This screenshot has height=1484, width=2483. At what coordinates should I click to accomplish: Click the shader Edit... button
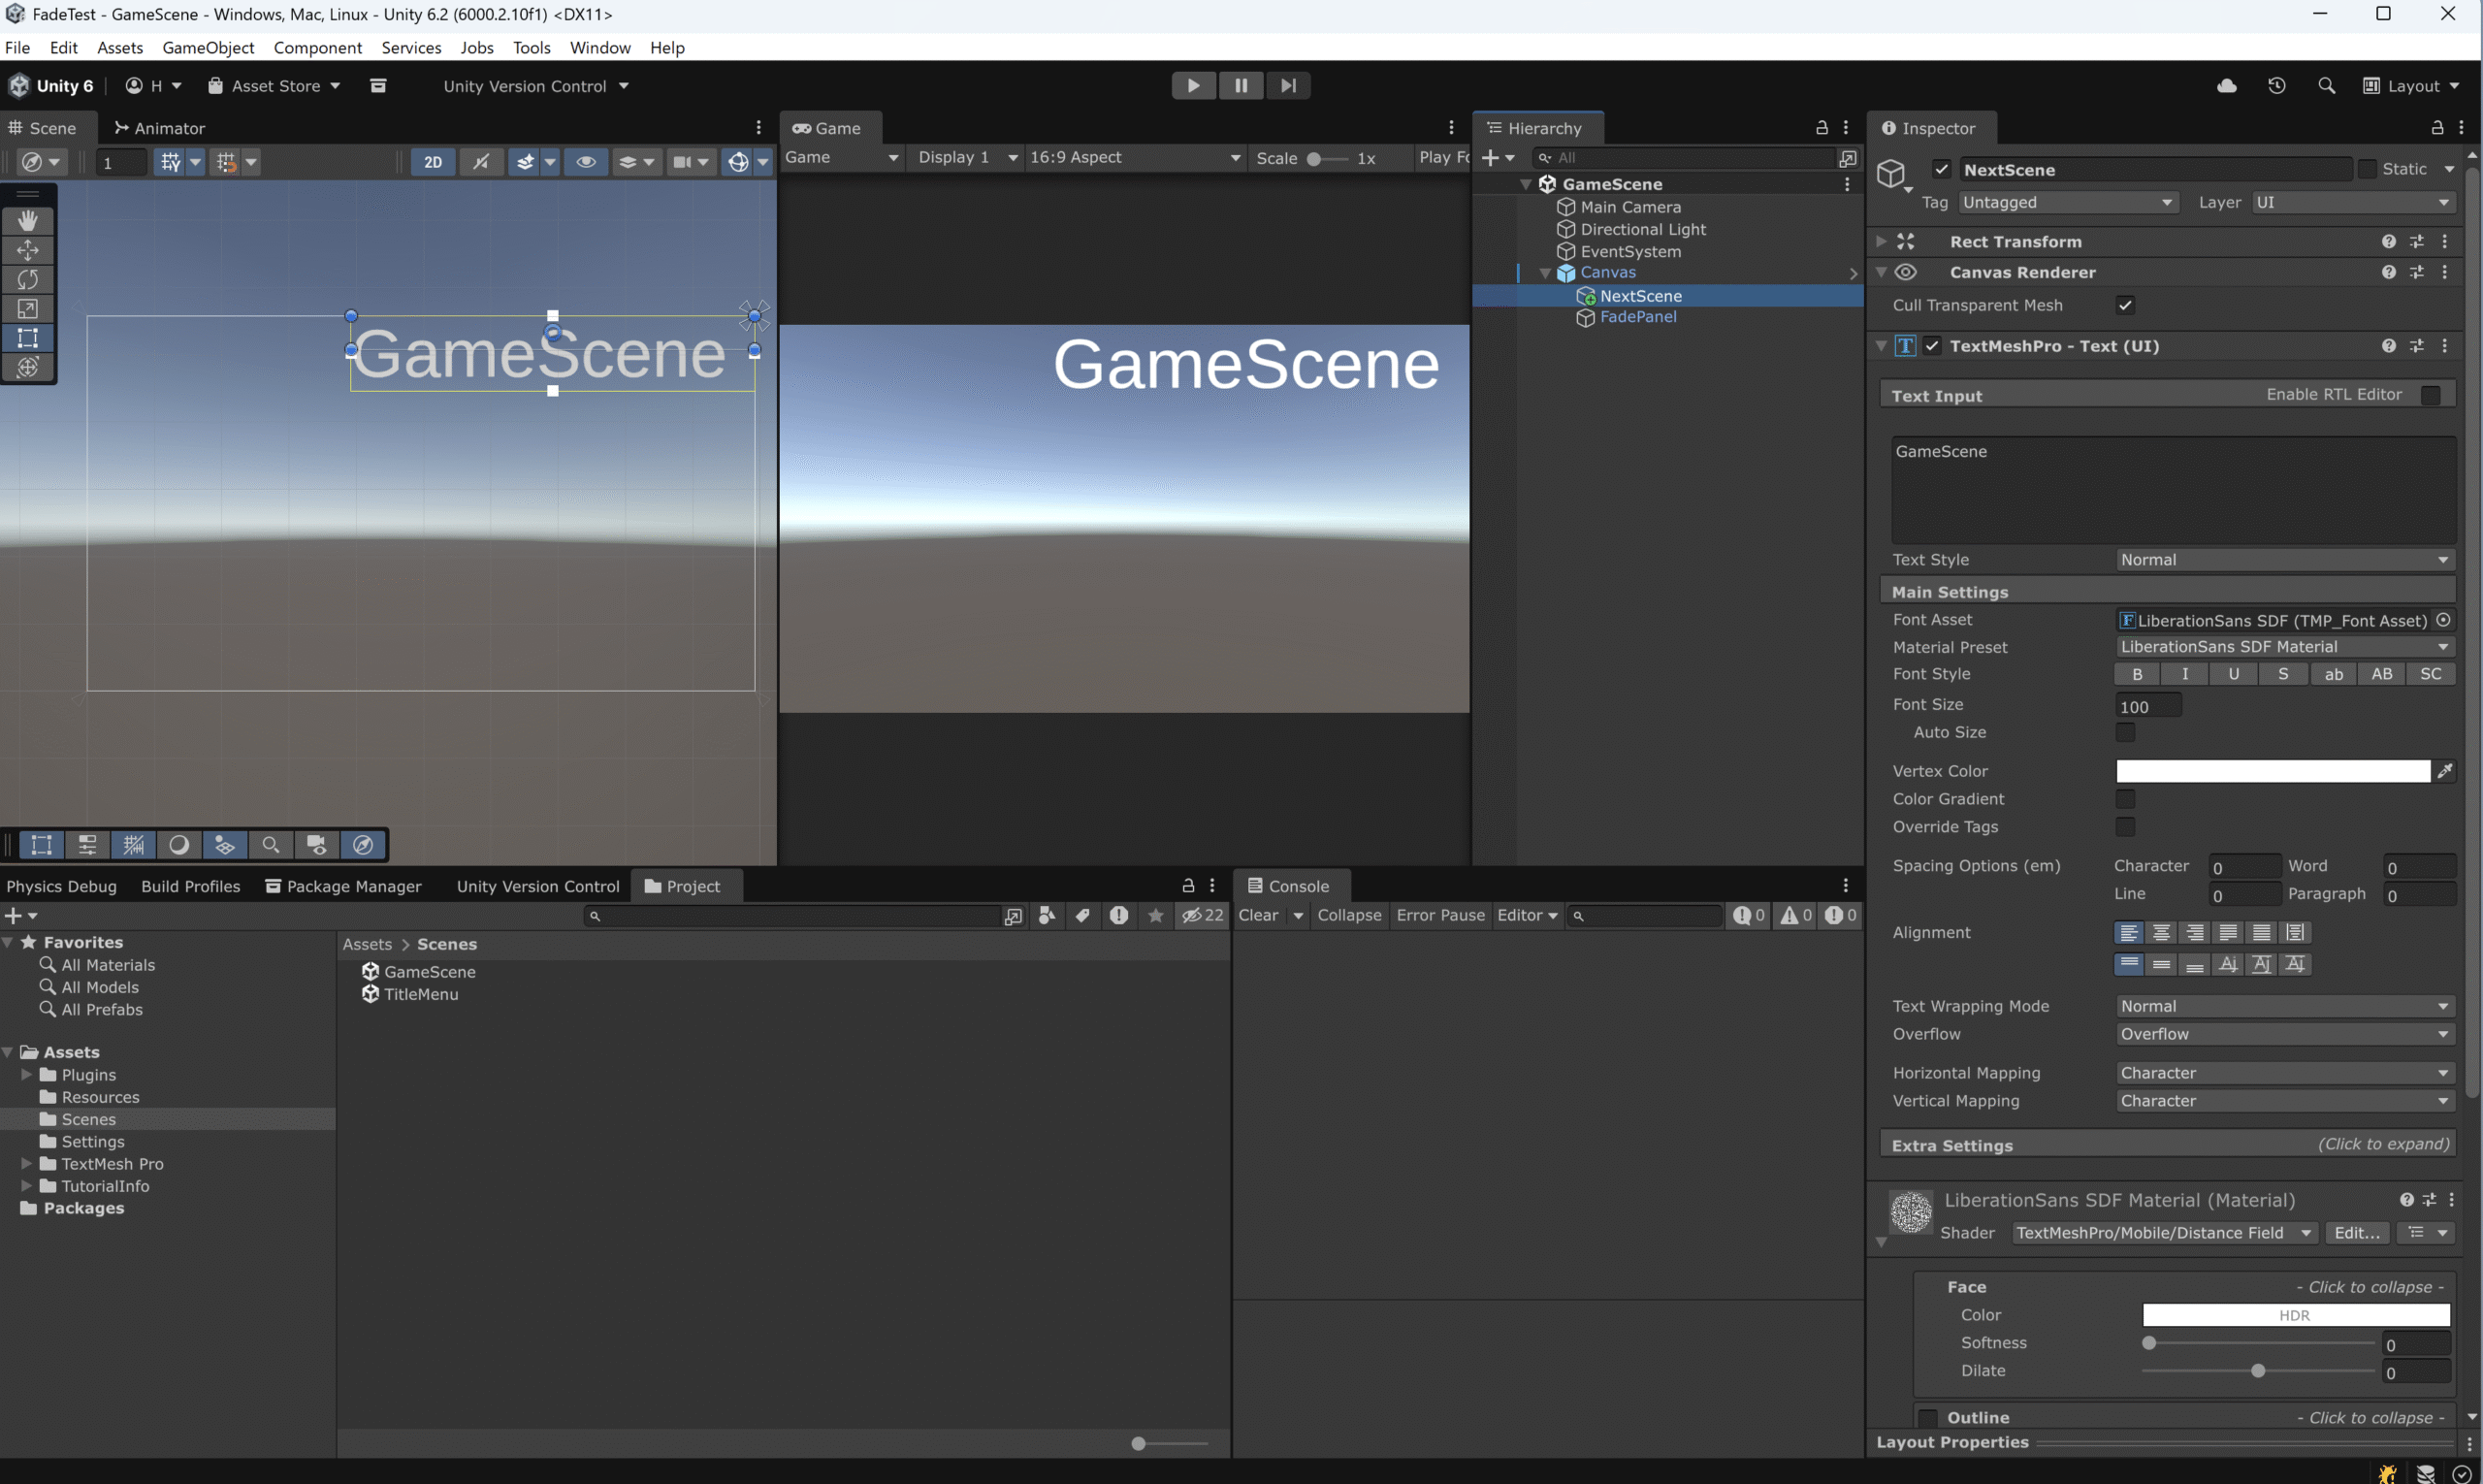[x=2356, y=1233]
